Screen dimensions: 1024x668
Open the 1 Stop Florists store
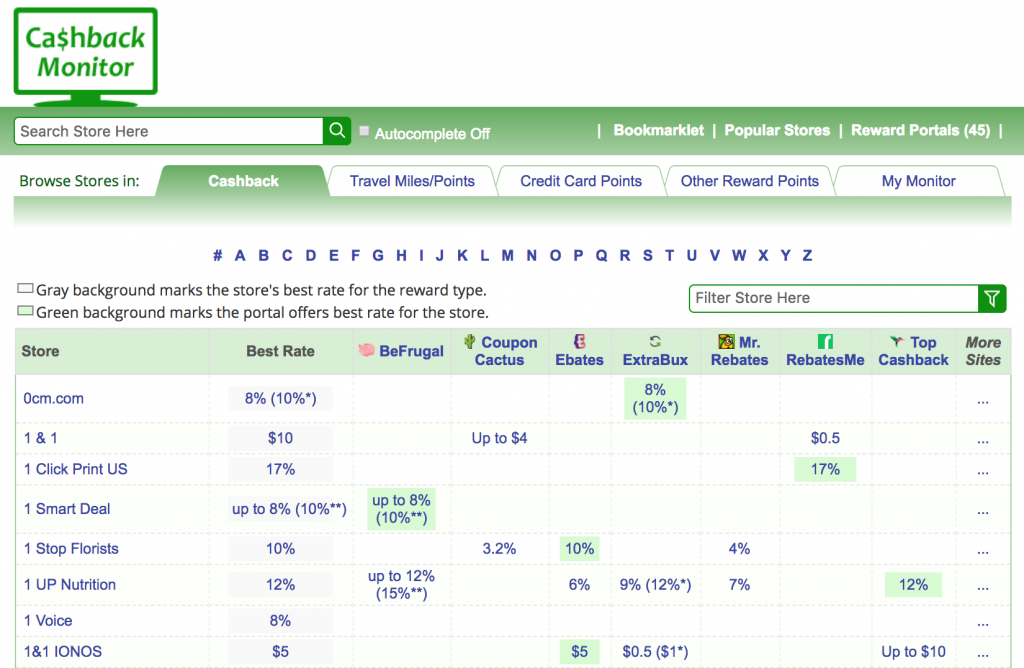pyautogui.click(x=71, y=549)
